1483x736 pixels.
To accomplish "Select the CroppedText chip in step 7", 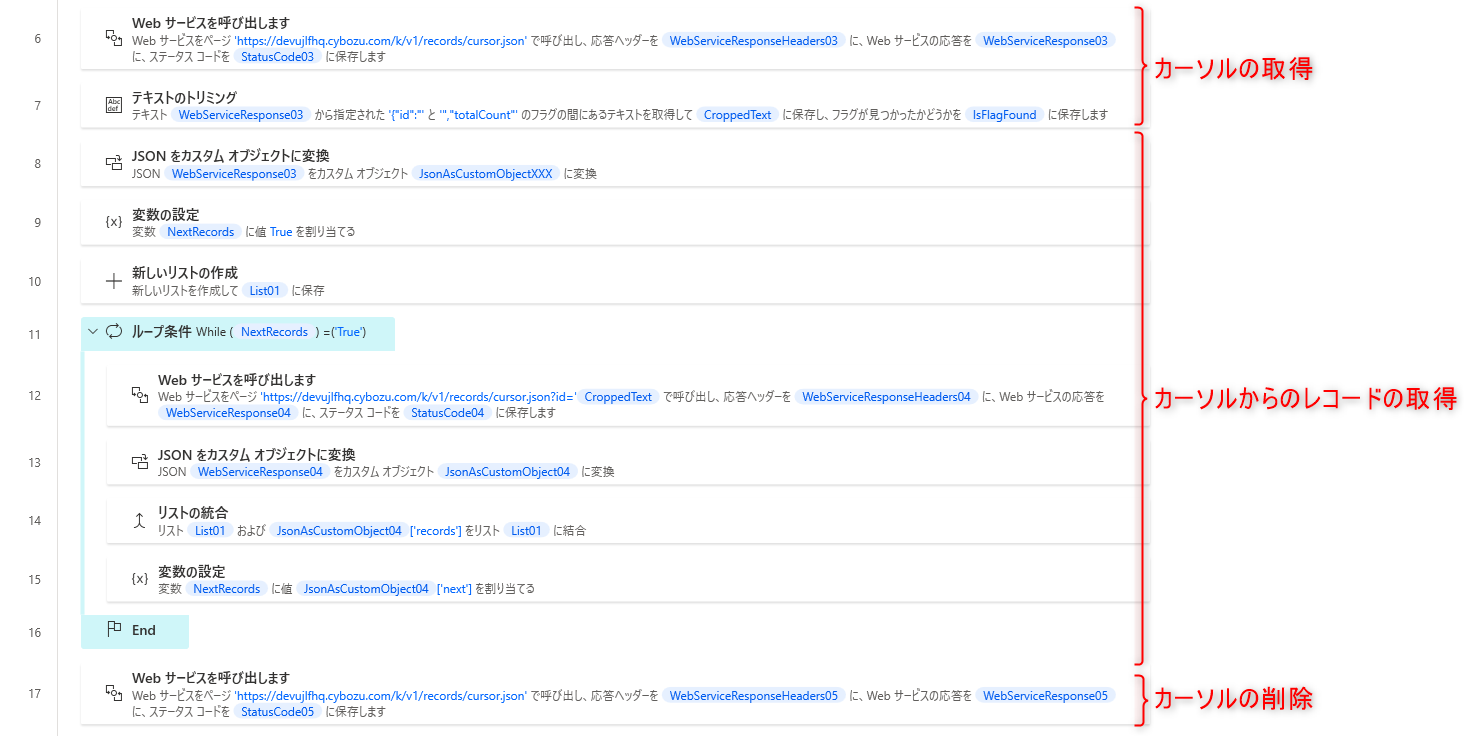I will coord(738,115).
